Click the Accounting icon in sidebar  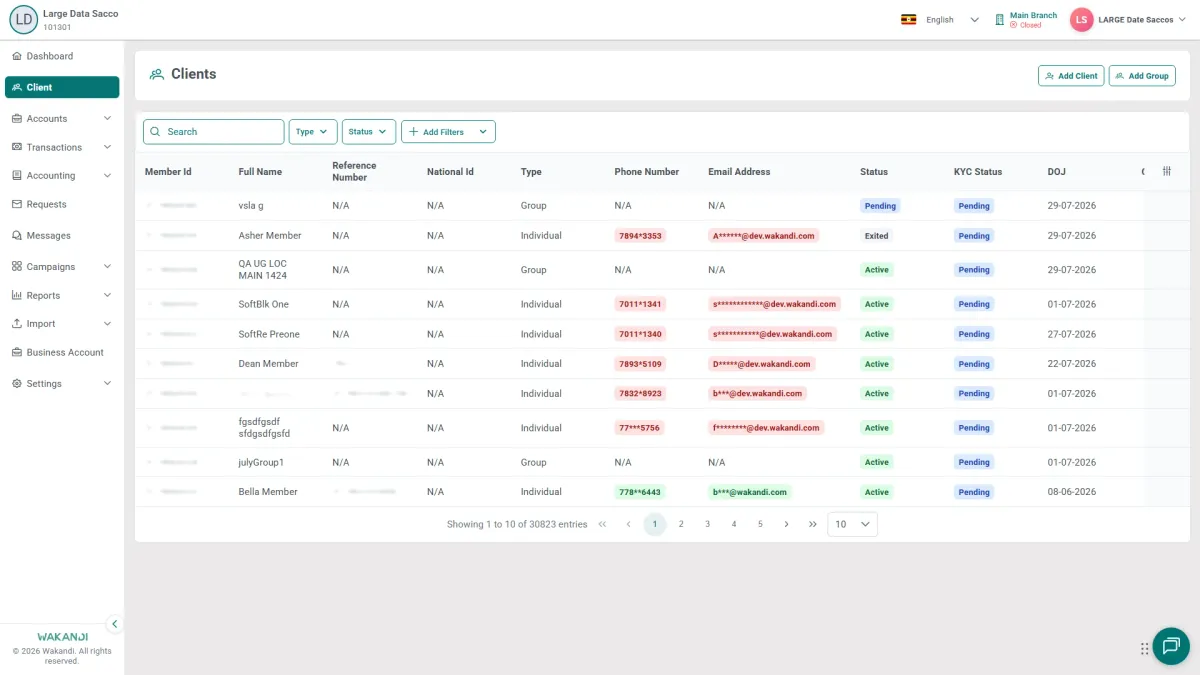click(17, 175)
